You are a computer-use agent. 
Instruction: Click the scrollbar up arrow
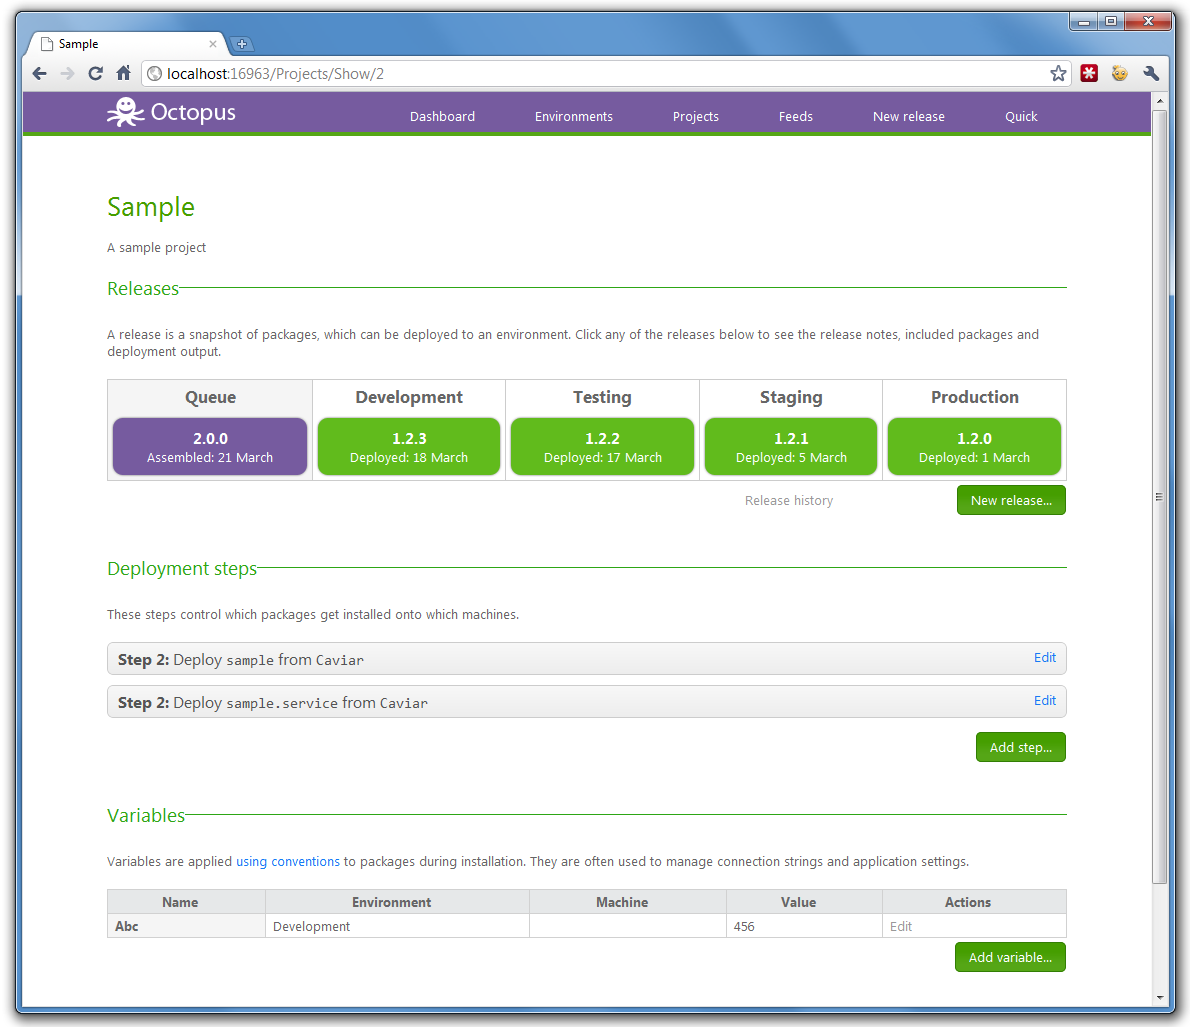point(1159,101)
